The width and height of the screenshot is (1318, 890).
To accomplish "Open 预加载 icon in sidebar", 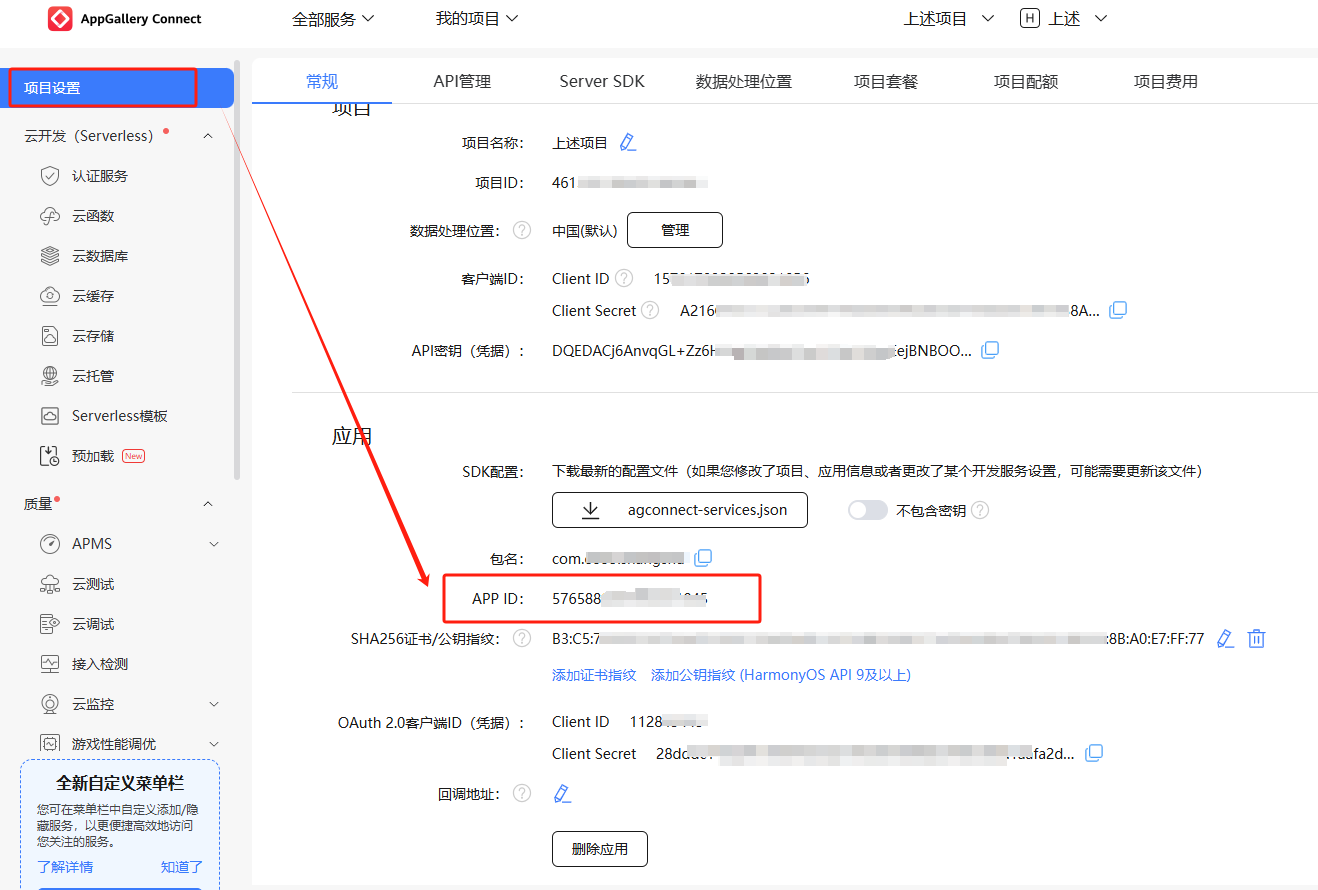I will pos(50,456).
